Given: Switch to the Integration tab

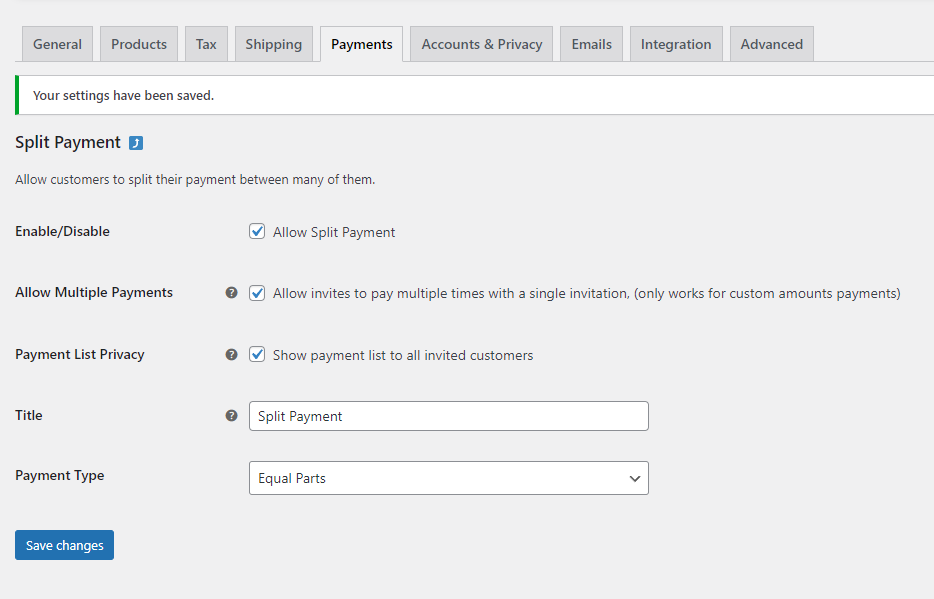Looking at the screenshot, I should pyautogui.click(x=676, y=43).
